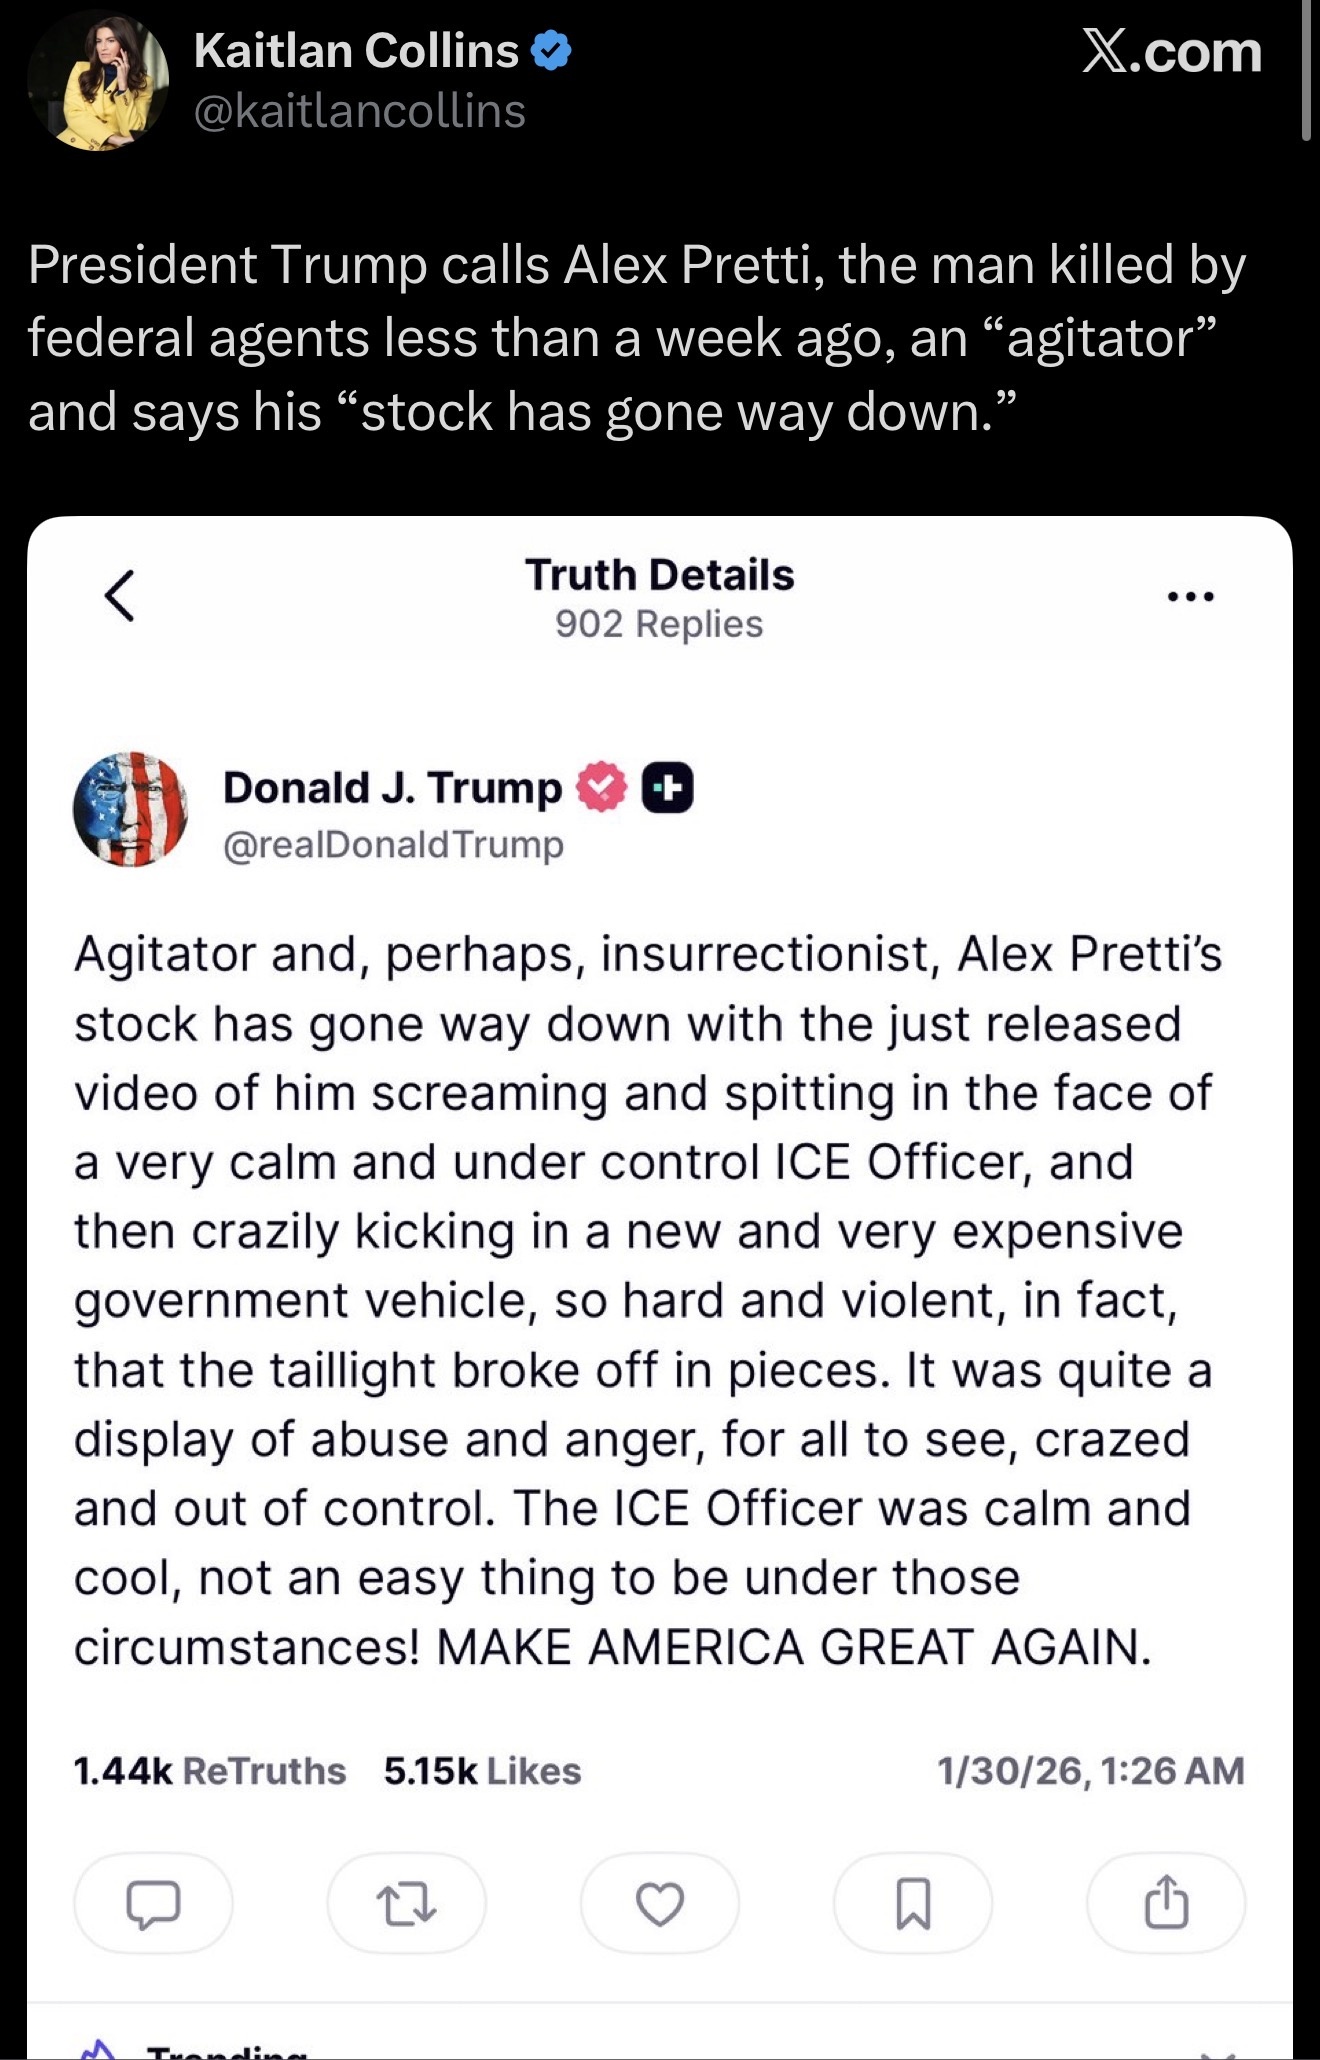Click the ReTruth arrows icon
This screenshot has height=2060, width=1320.
(x=406, y=1903)
